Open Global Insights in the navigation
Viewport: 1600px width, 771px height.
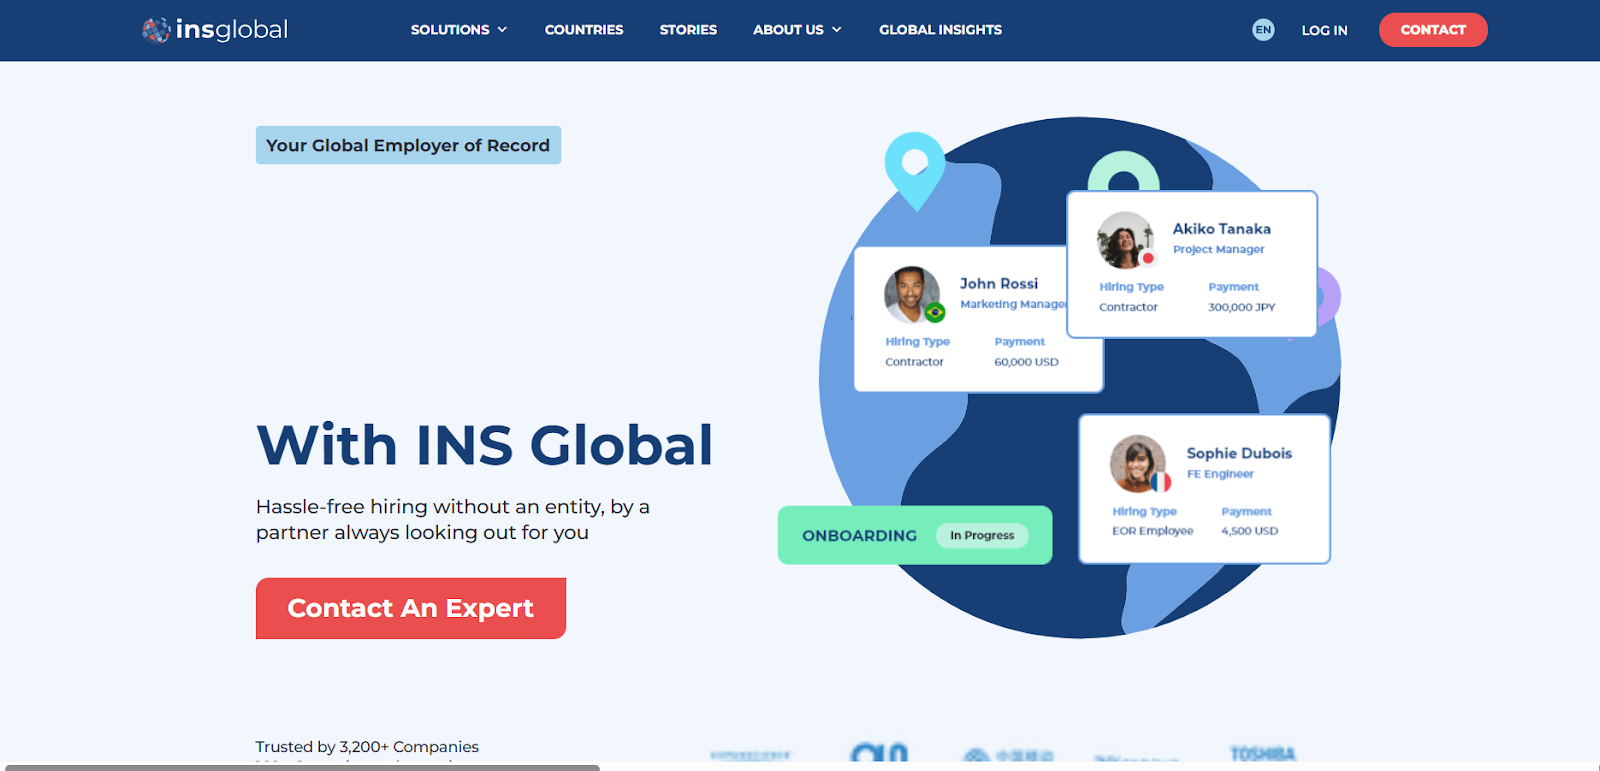click(940, 30)
